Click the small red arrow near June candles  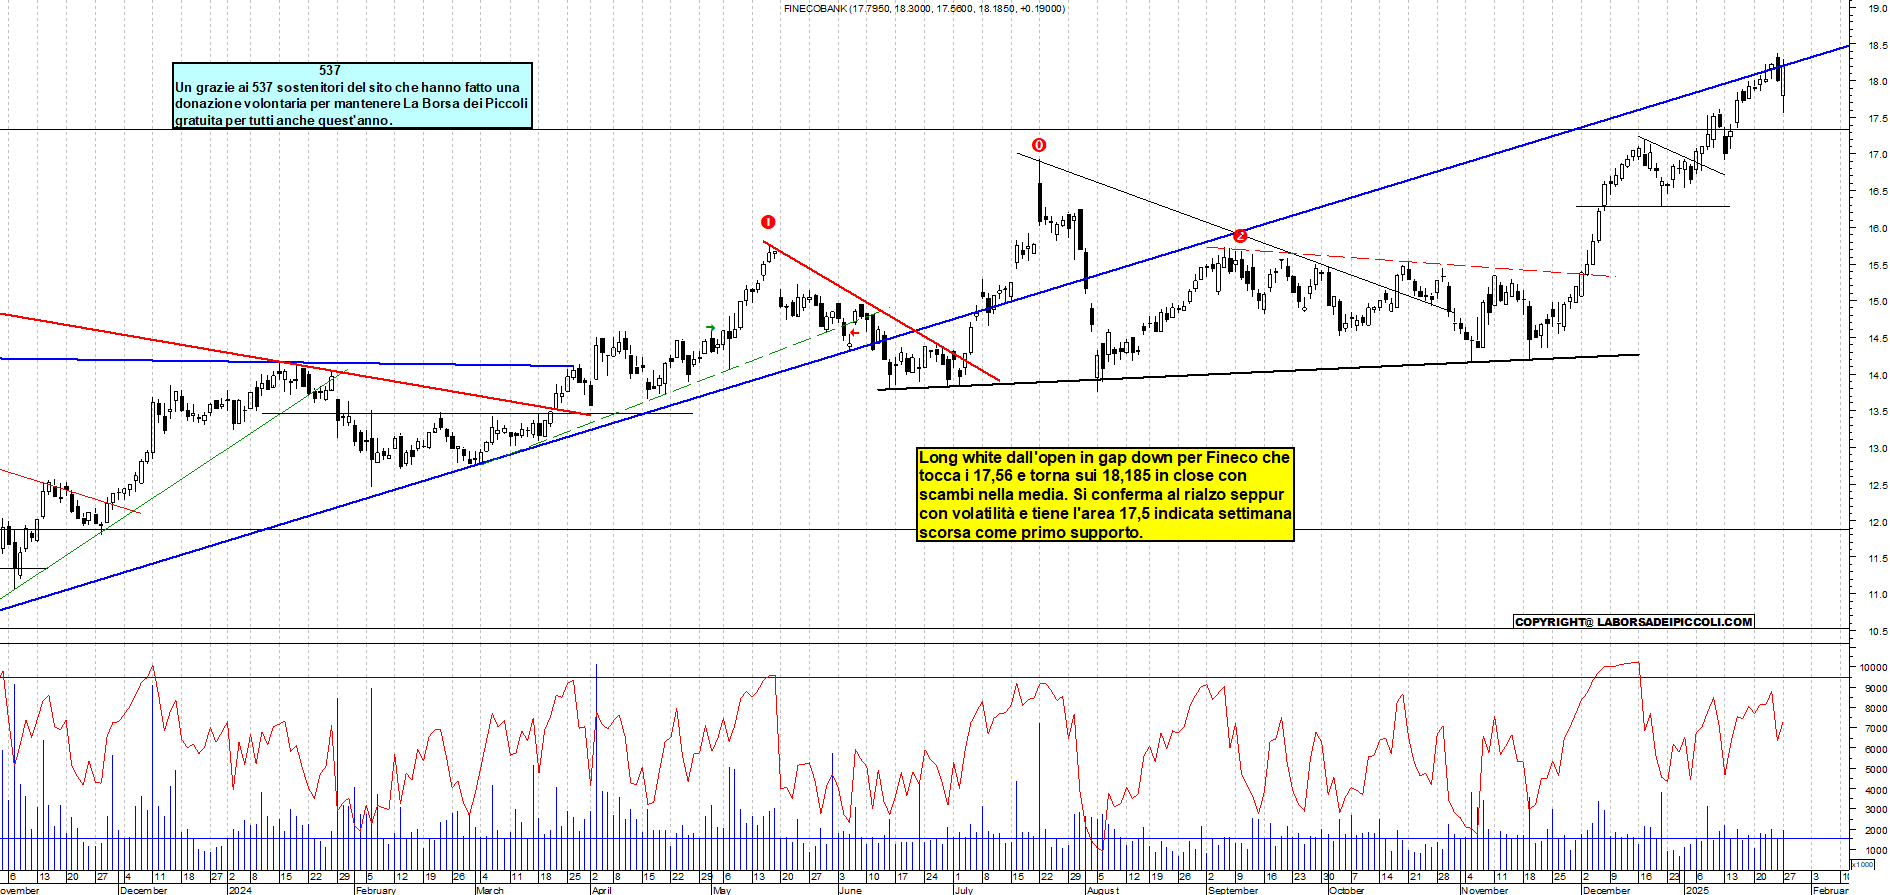click(x=854, y=333)
